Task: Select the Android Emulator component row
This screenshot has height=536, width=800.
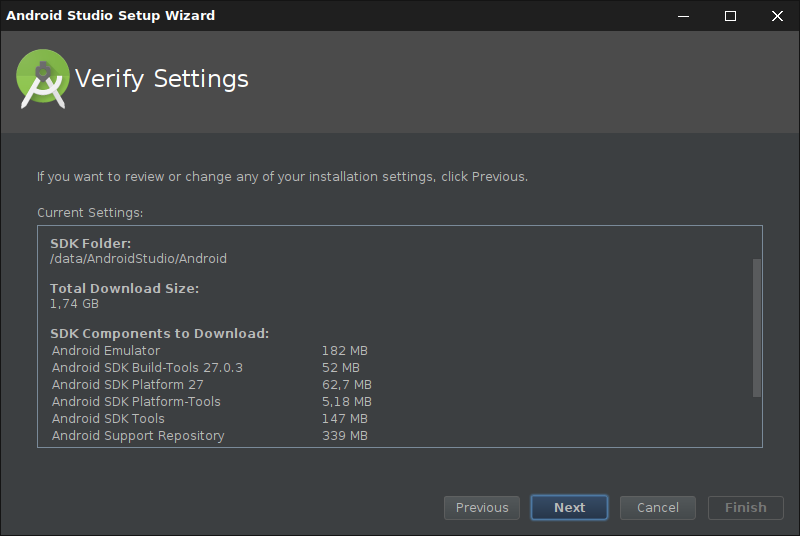Action: coord(106,351)
